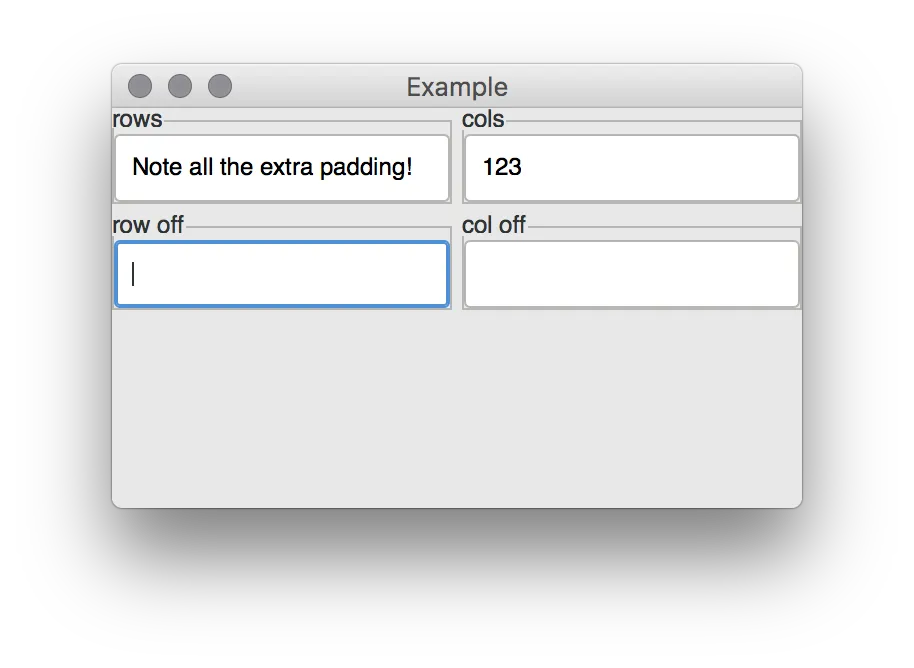914x668 pixels.
Task: Click the title bar right of "Example"
Action: 650,87
